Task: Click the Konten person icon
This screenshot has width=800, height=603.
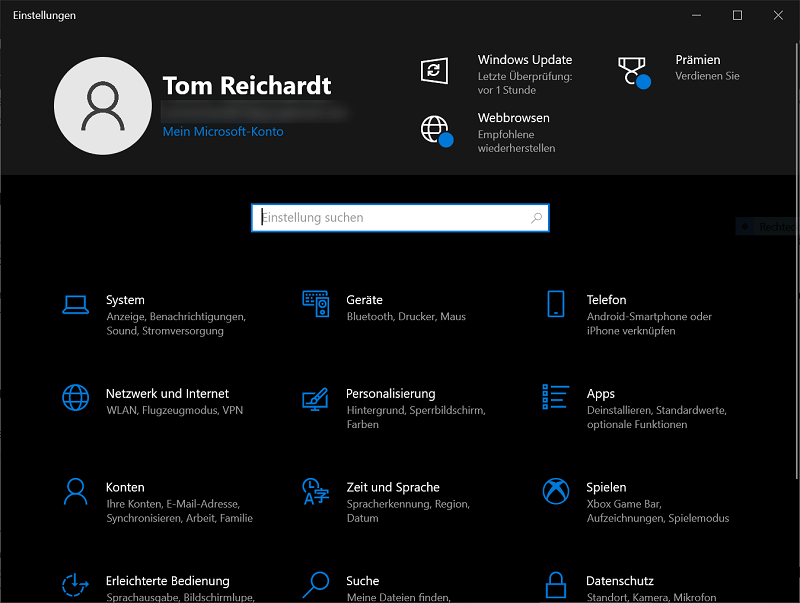Action: tap(76, 491)
